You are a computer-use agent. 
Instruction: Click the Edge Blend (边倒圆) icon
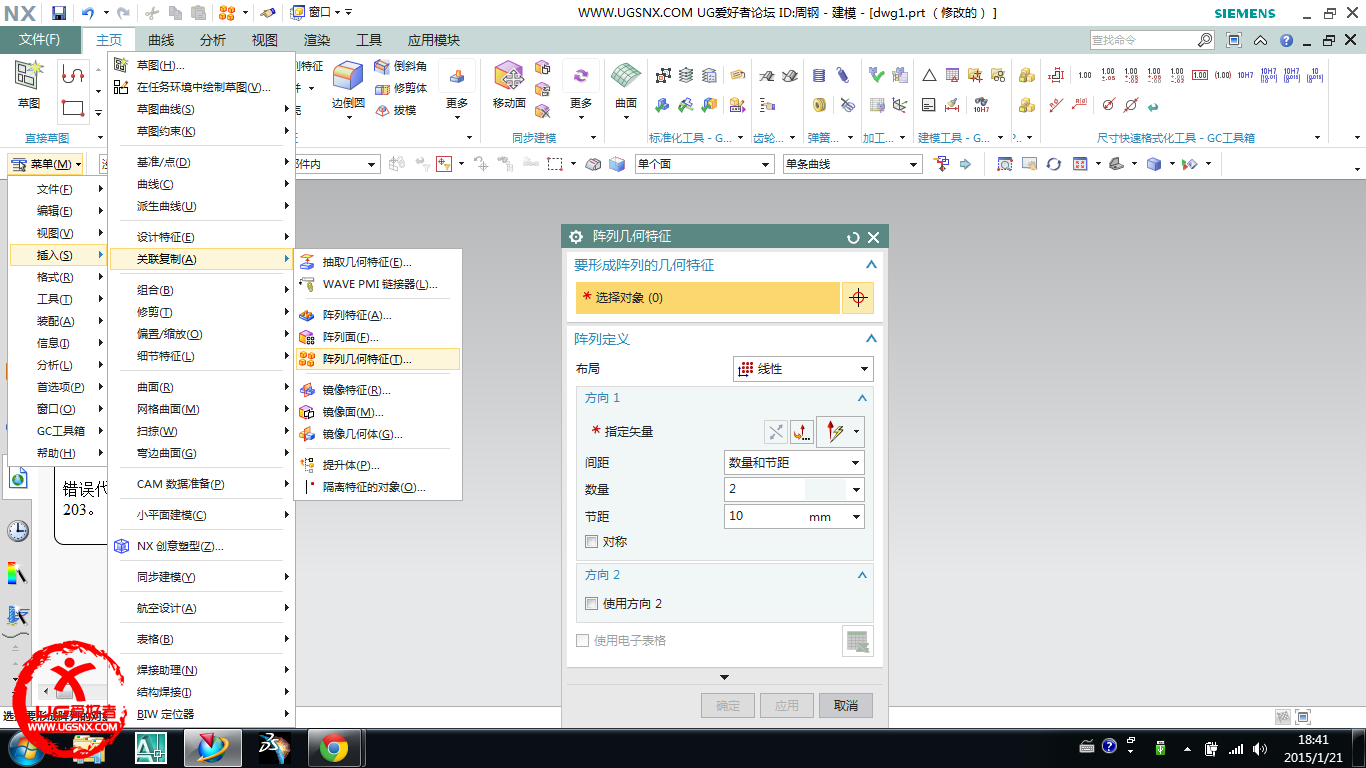click(348, 77)
